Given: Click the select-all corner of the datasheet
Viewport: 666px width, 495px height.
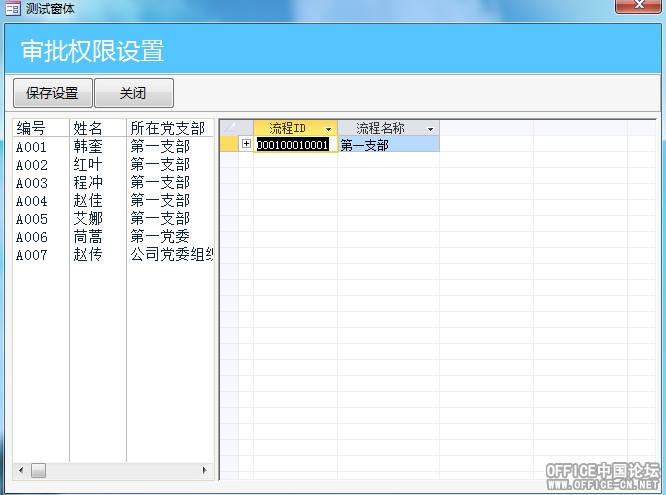Looking at the screenshot, I should [230, 128].
